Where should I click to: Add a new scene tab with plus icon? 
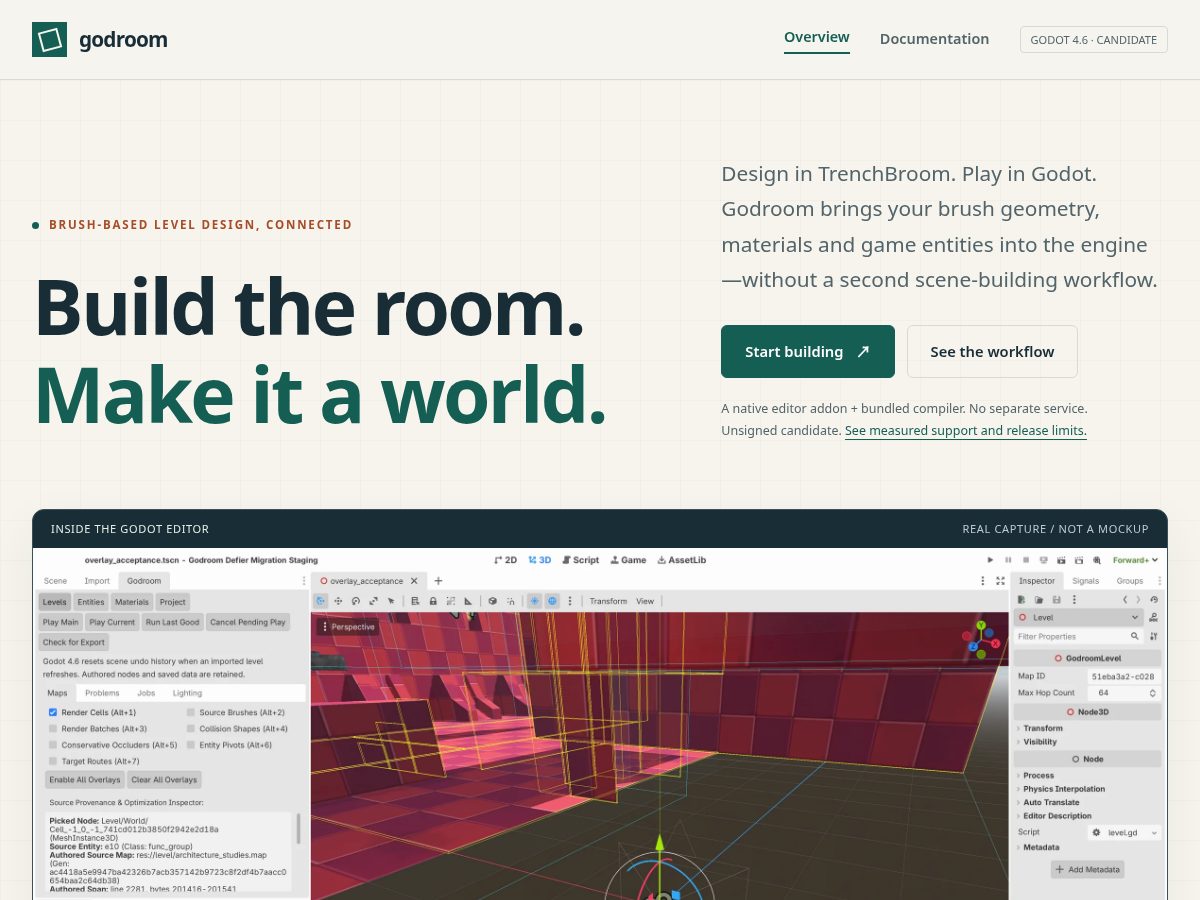coord(438,581)
